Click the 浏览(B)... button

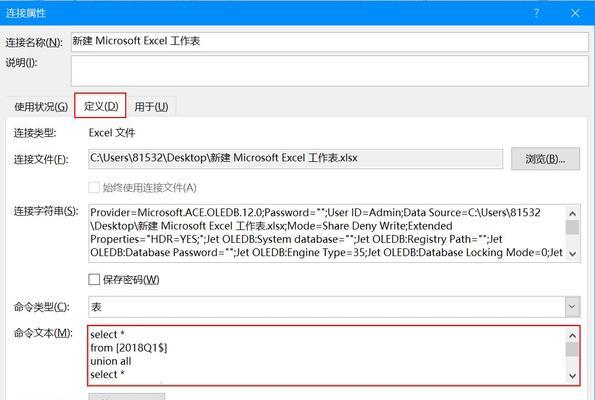[545, 159]
